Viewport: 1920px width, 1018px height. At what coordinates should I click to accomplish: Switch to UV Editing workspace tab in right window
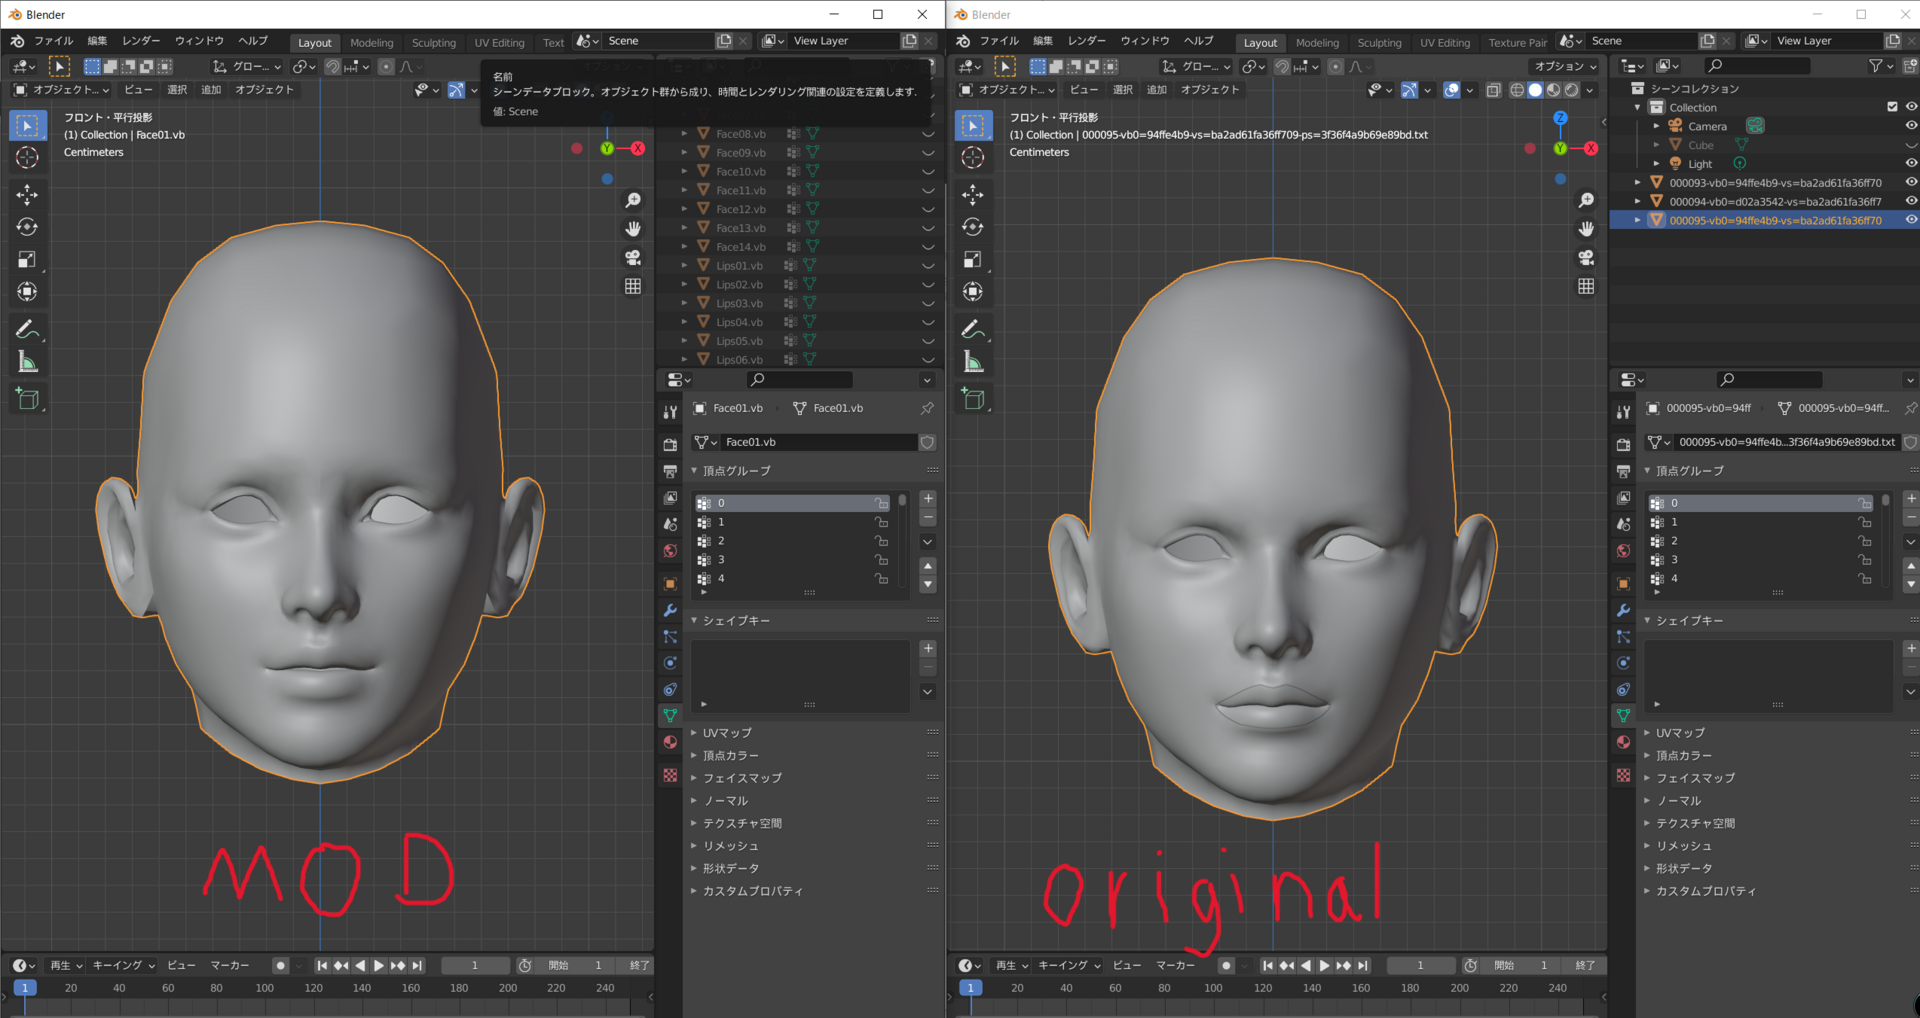(1445, 42)
